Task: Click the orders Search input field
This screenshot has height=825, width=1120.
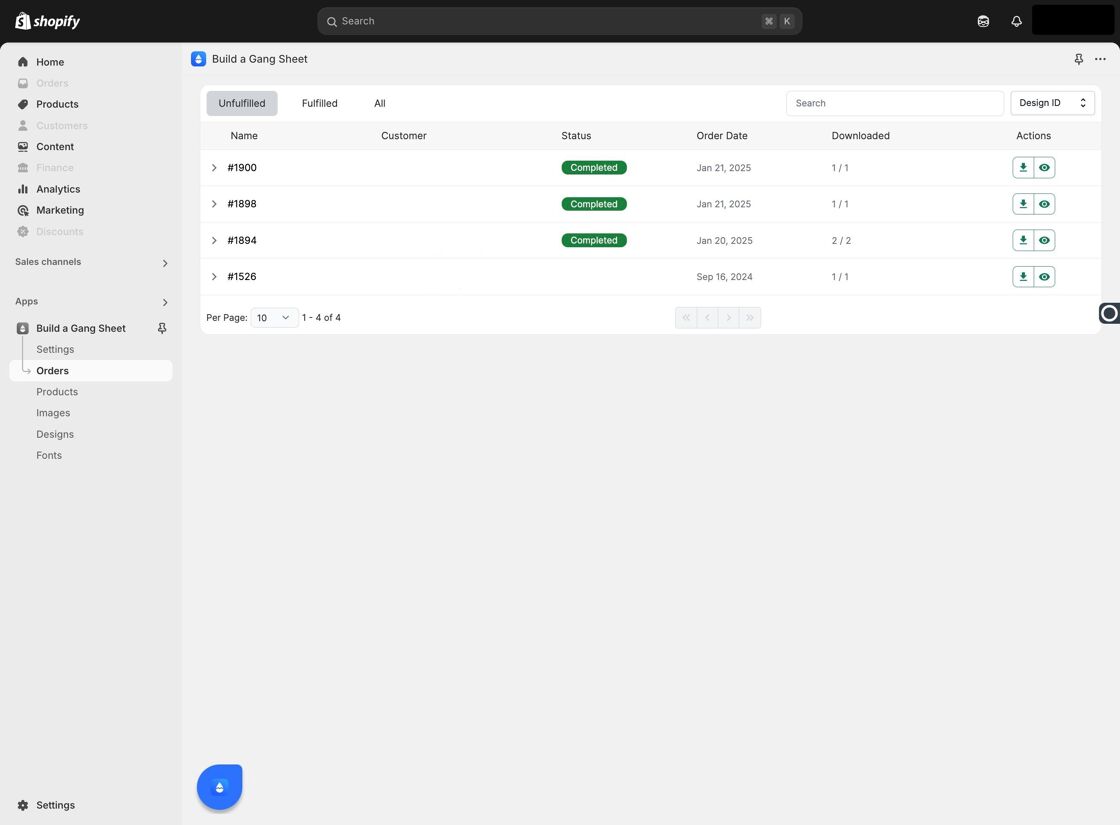Action: coord(895,103)
